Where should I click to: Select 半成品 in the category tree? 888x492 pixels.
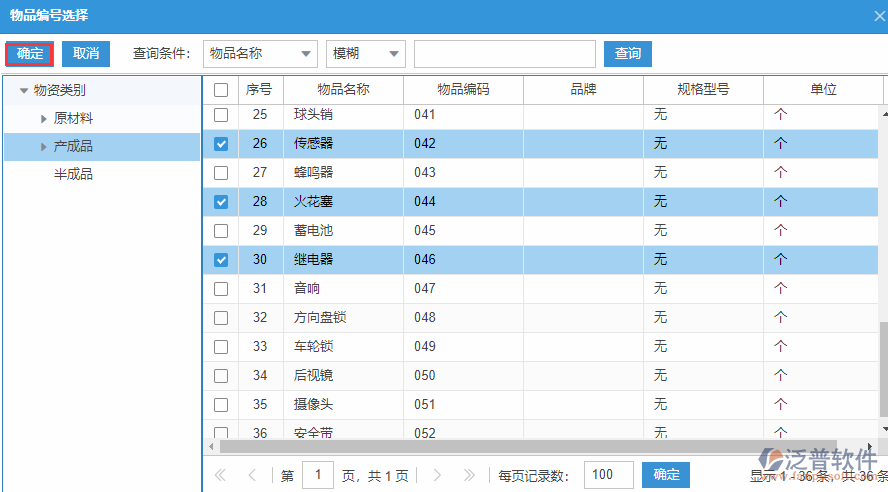tap(73, 175)
